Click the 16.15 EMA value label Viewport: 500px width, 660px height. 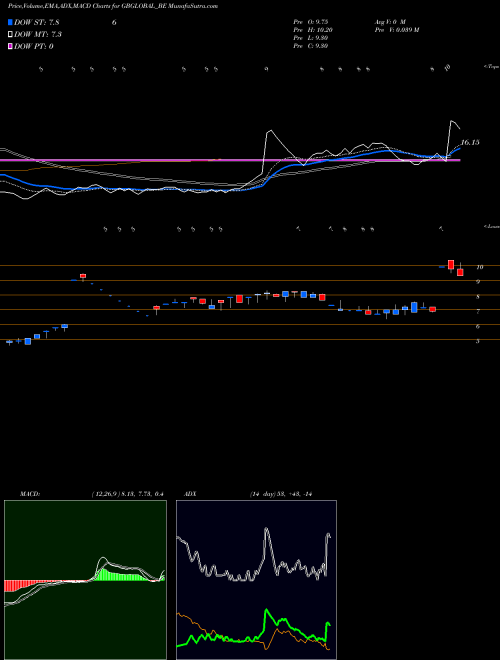[x=470, y=143]
